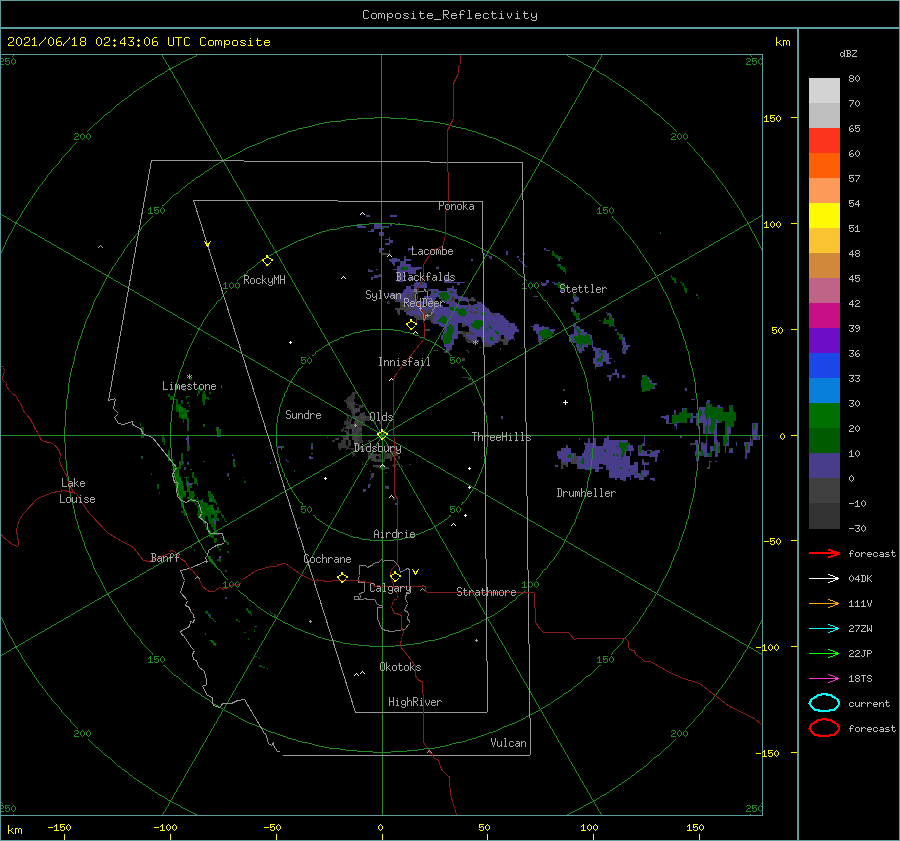This screenshot has width=900, height=841.
Task: Click the white asterisk above Limestone
Action: coord(189,377)
